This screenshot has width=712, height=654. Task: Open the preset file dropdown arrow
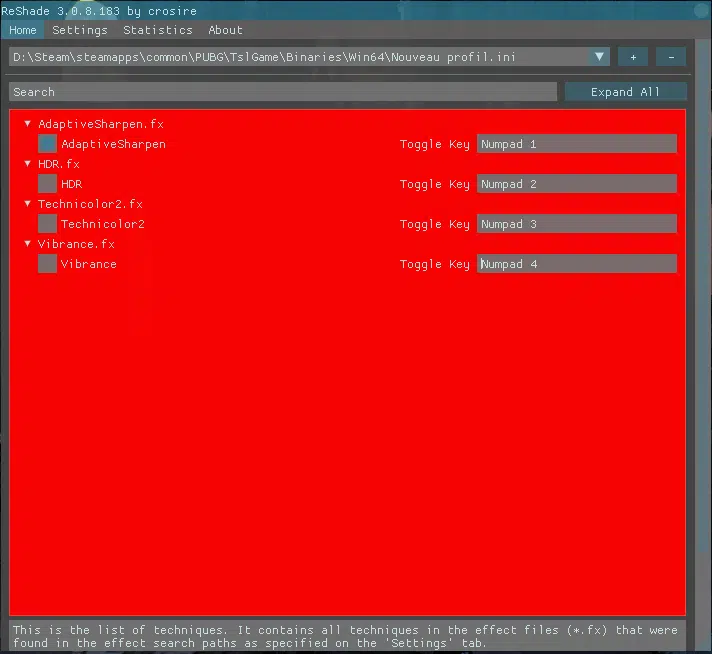[x=599, y=57]
